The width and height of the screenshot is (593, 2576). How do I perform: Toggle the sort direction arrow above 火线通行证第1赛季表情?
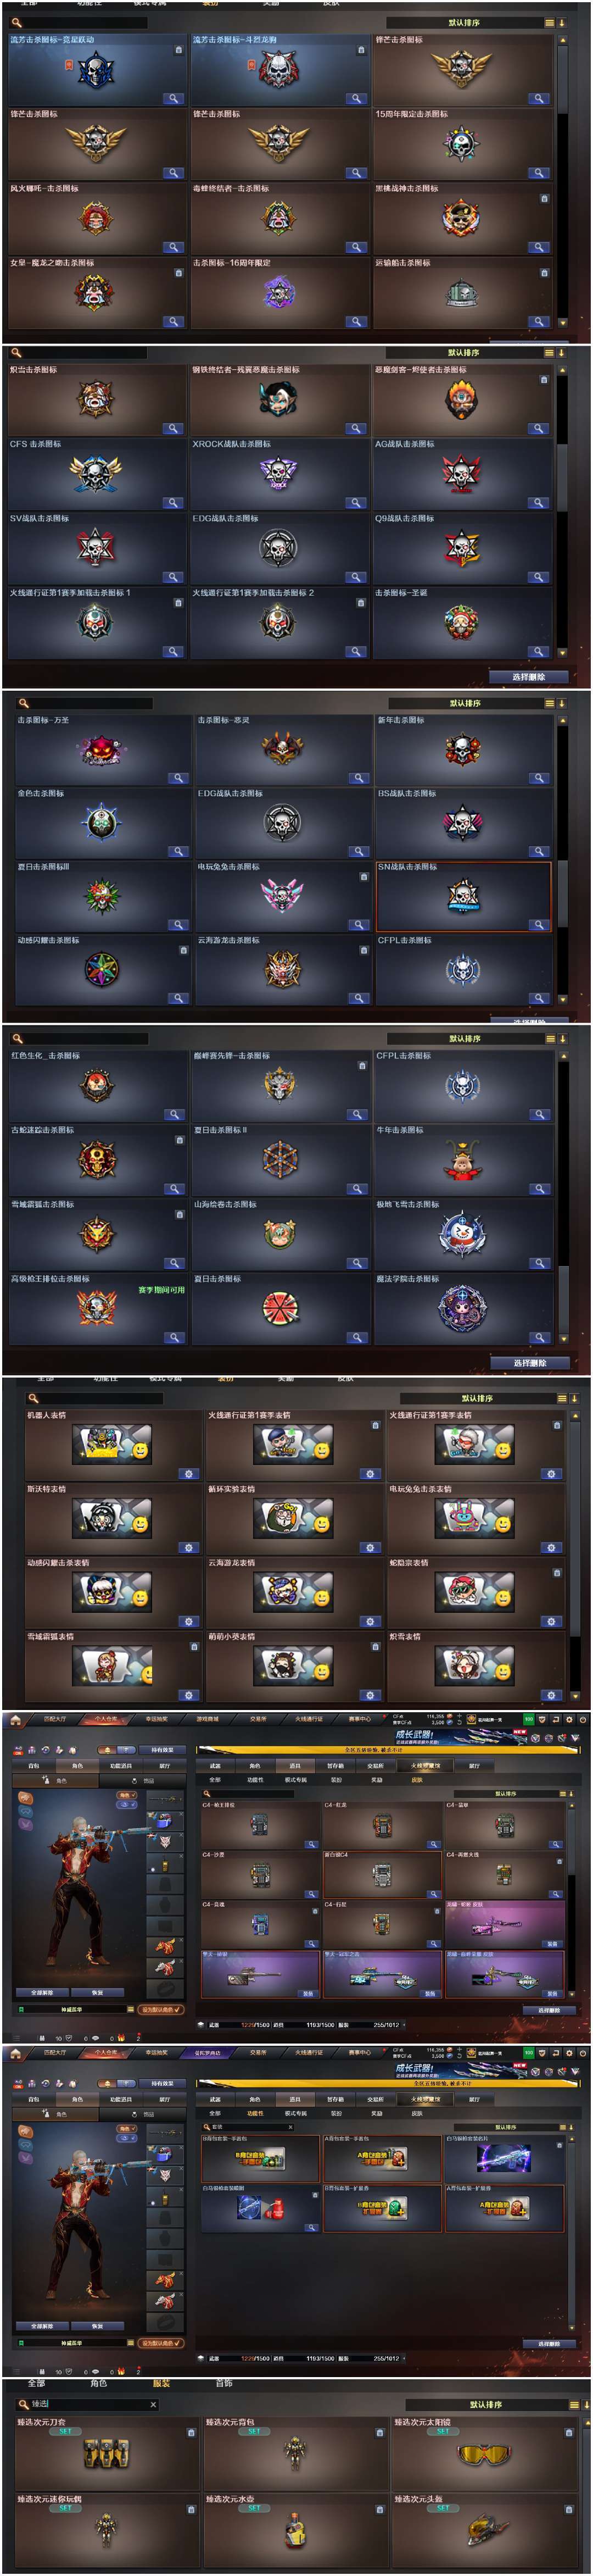click(x=574, y=1398)
